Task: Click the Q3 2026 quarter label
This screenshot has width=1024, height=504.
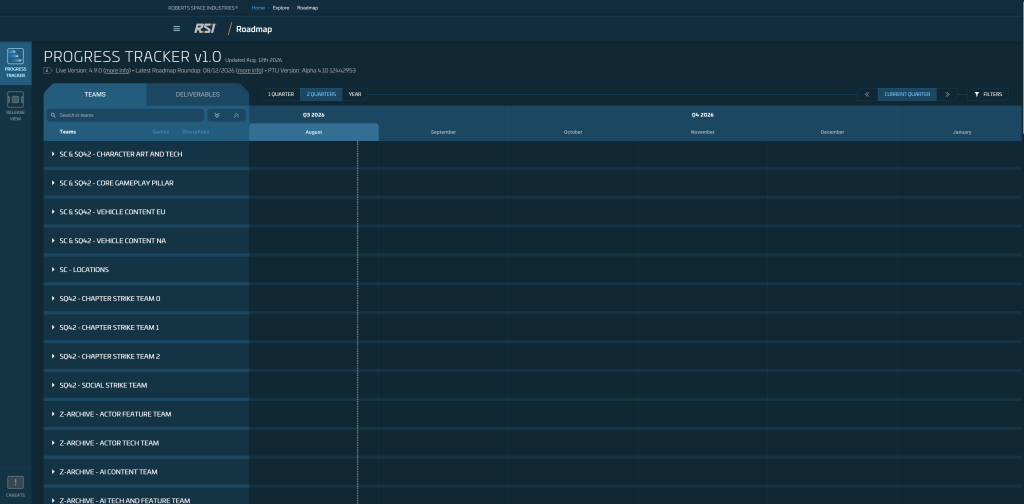Action: (313, 115)
